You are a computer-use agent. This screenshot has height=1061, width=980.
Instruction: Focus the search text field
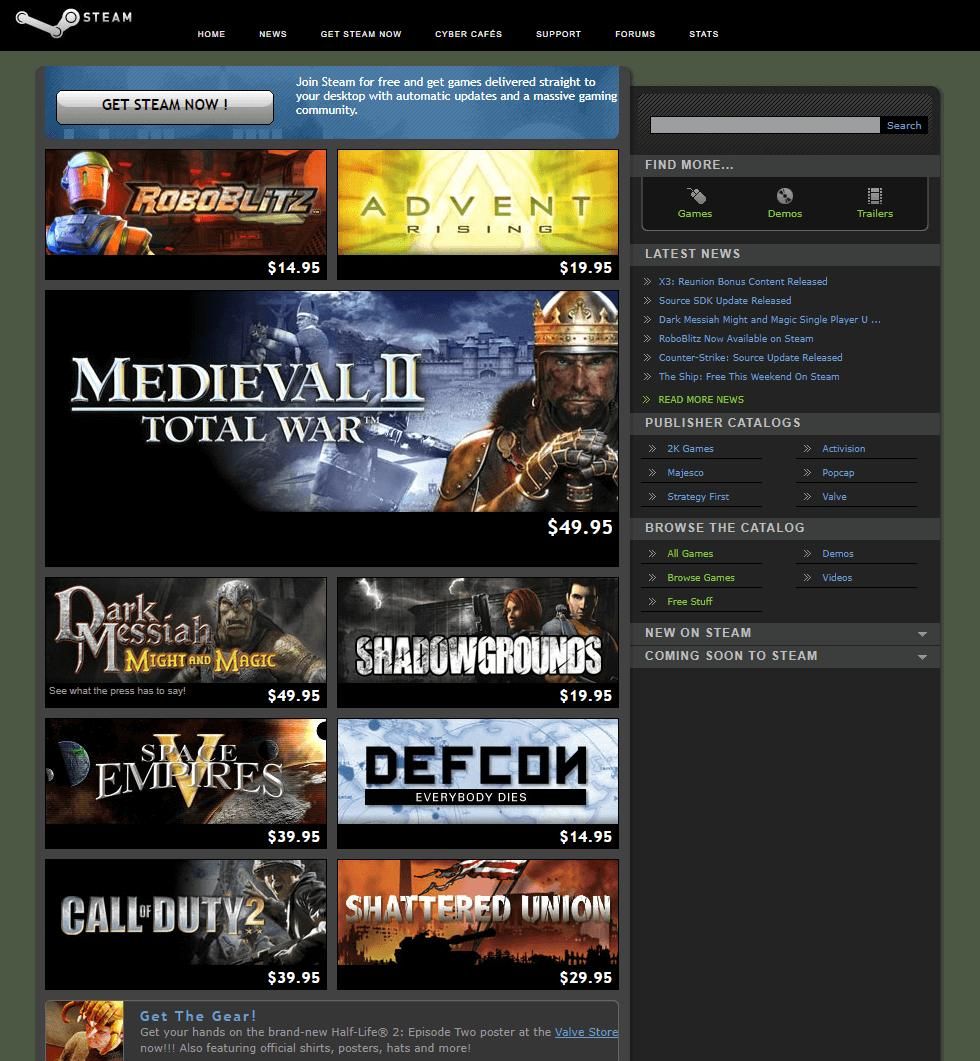tap(765, 125)
